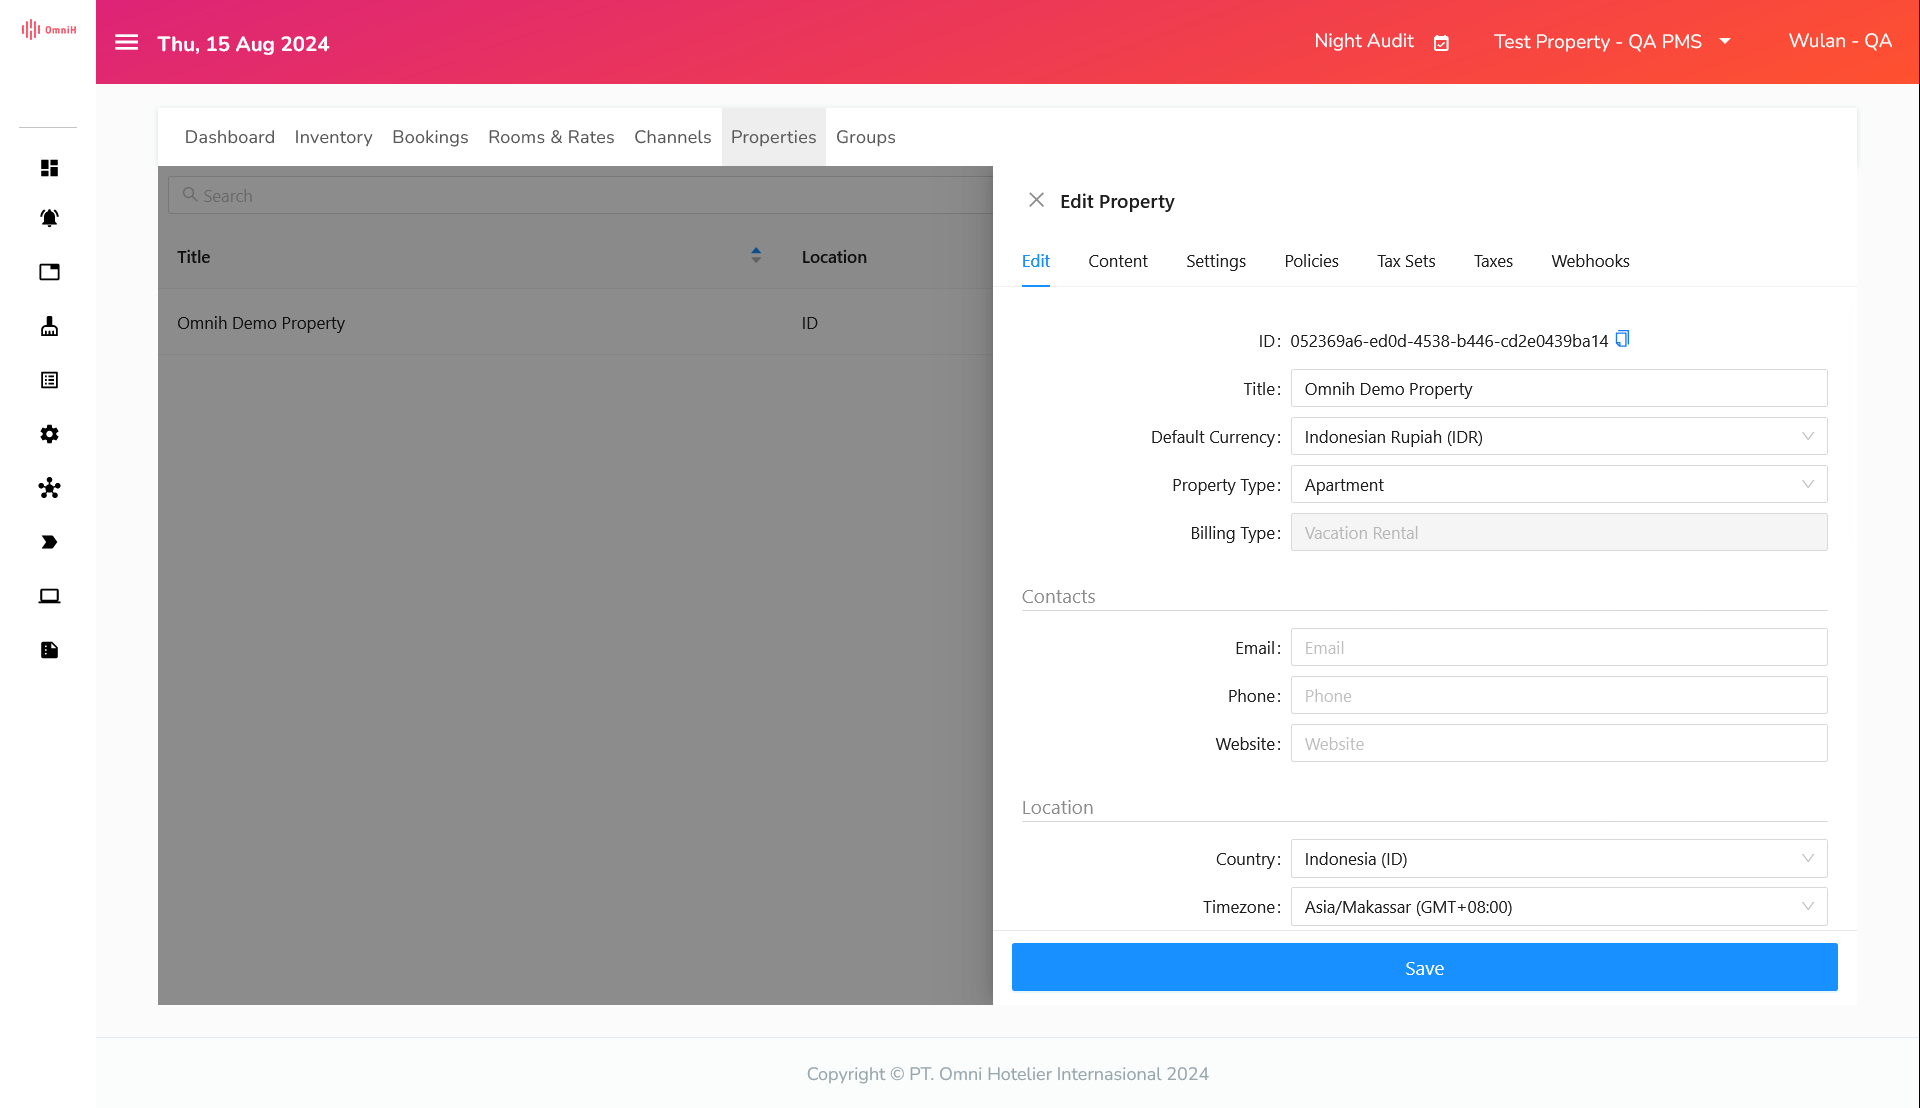
Task: Click the laptop sidebar icon
Action: [49, 596]
